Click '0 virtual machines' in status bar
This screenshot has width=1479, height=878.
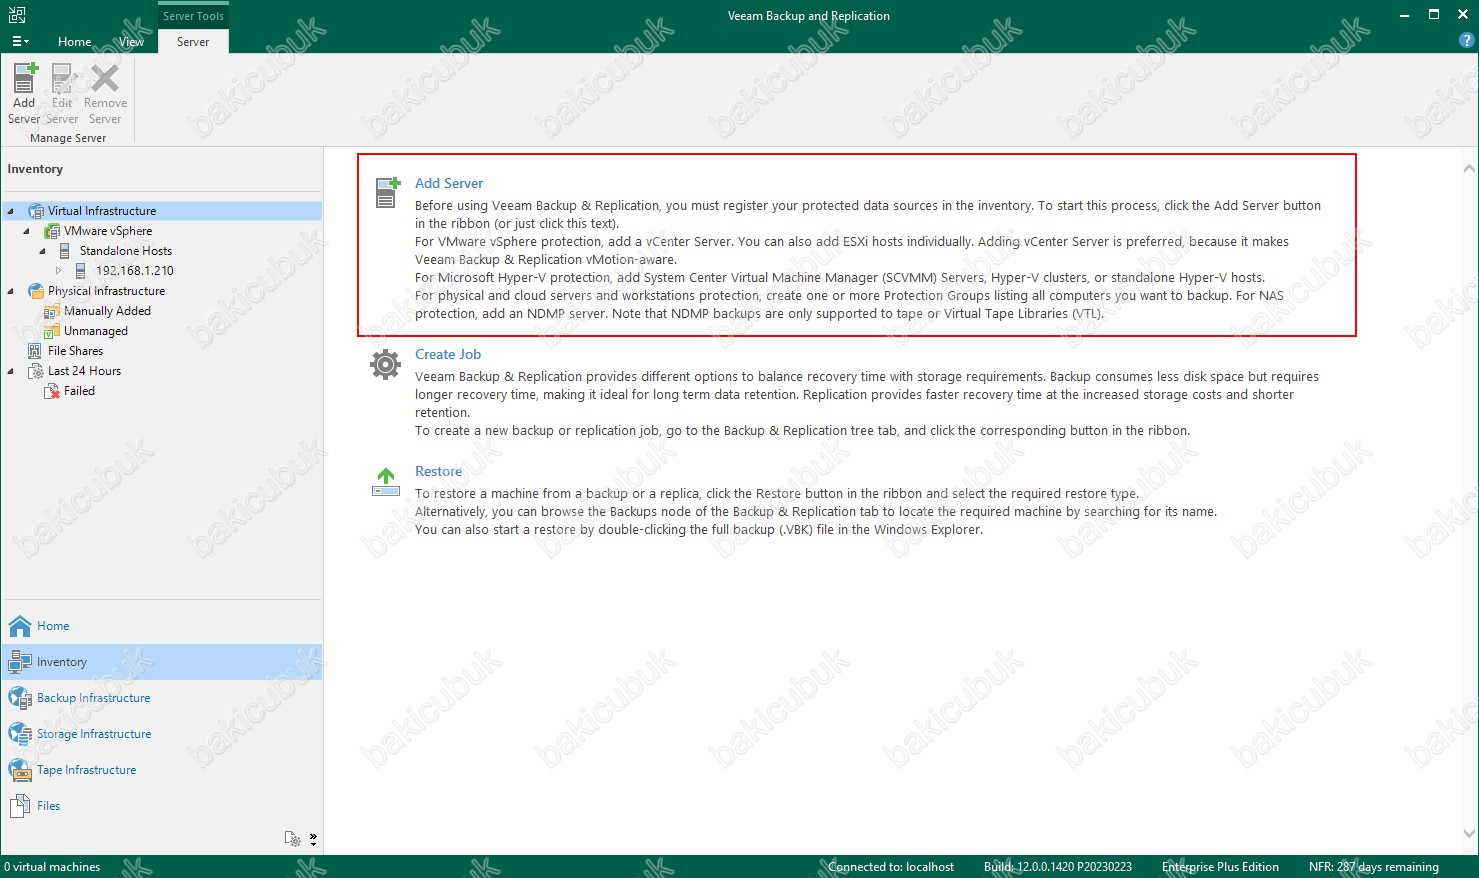pyautogui.click(x=52, y=867)
